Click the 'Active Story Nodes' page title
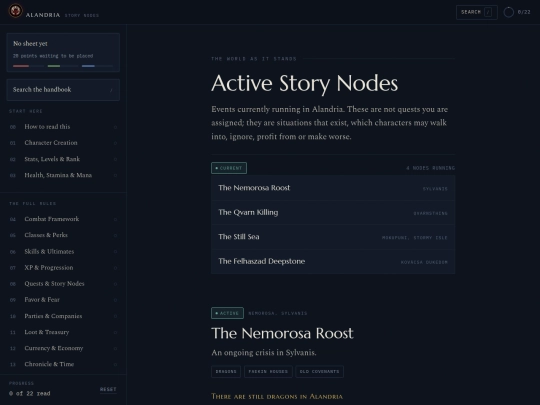 click(304, 84)
